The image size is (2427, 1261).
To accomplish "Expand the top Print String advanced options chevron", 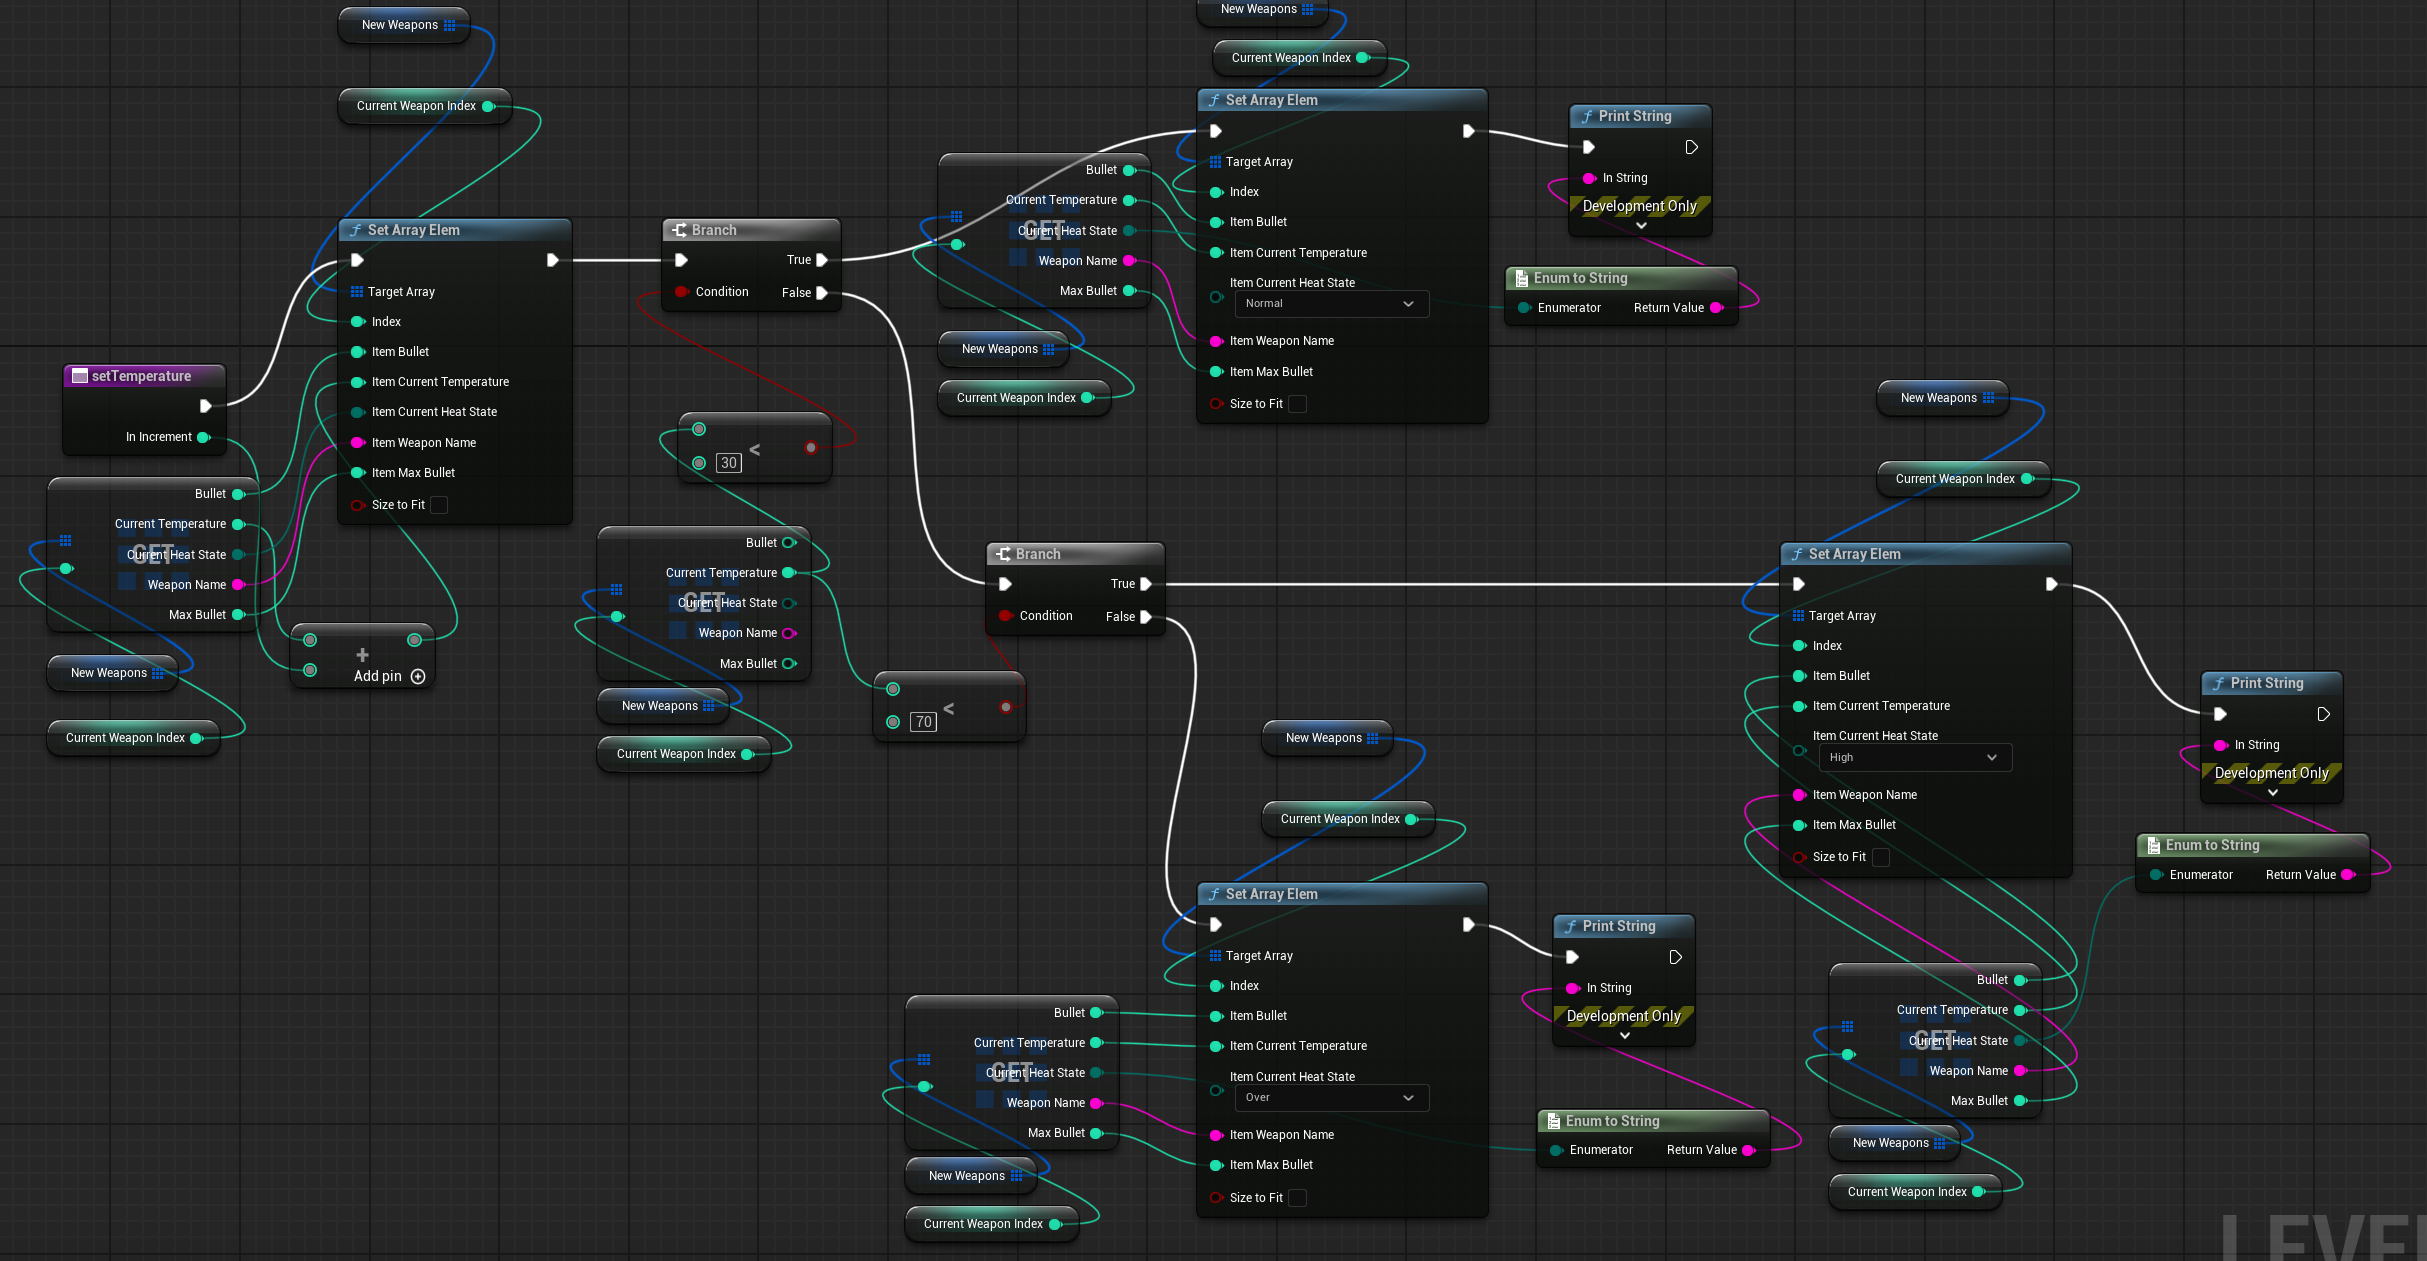I will [1640, 226].
